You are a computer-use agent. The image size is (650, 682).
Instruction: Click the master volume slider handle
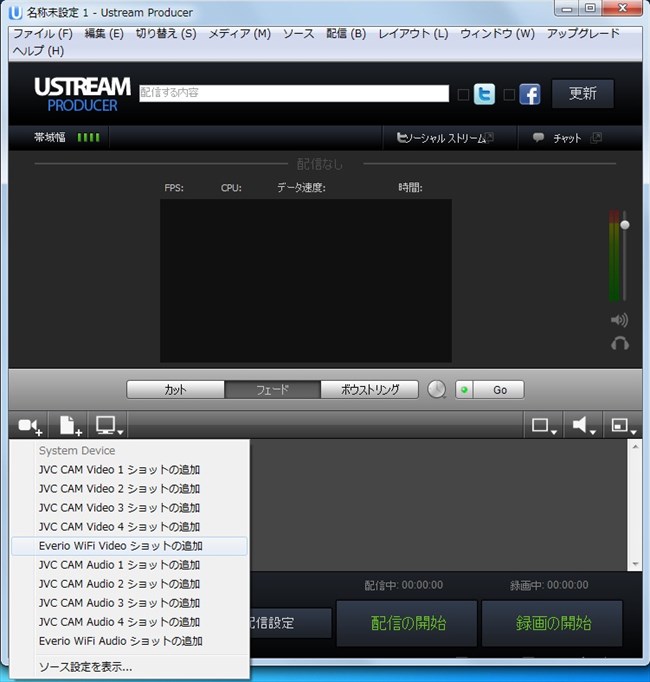pyautogui.click(x=624, y=225)
